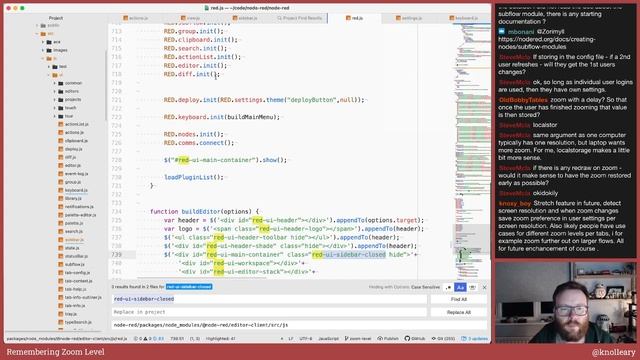Focus the find field containing red-ui-sidebar-closed
This screenshot has width=640, height=360.
(269, 299)
